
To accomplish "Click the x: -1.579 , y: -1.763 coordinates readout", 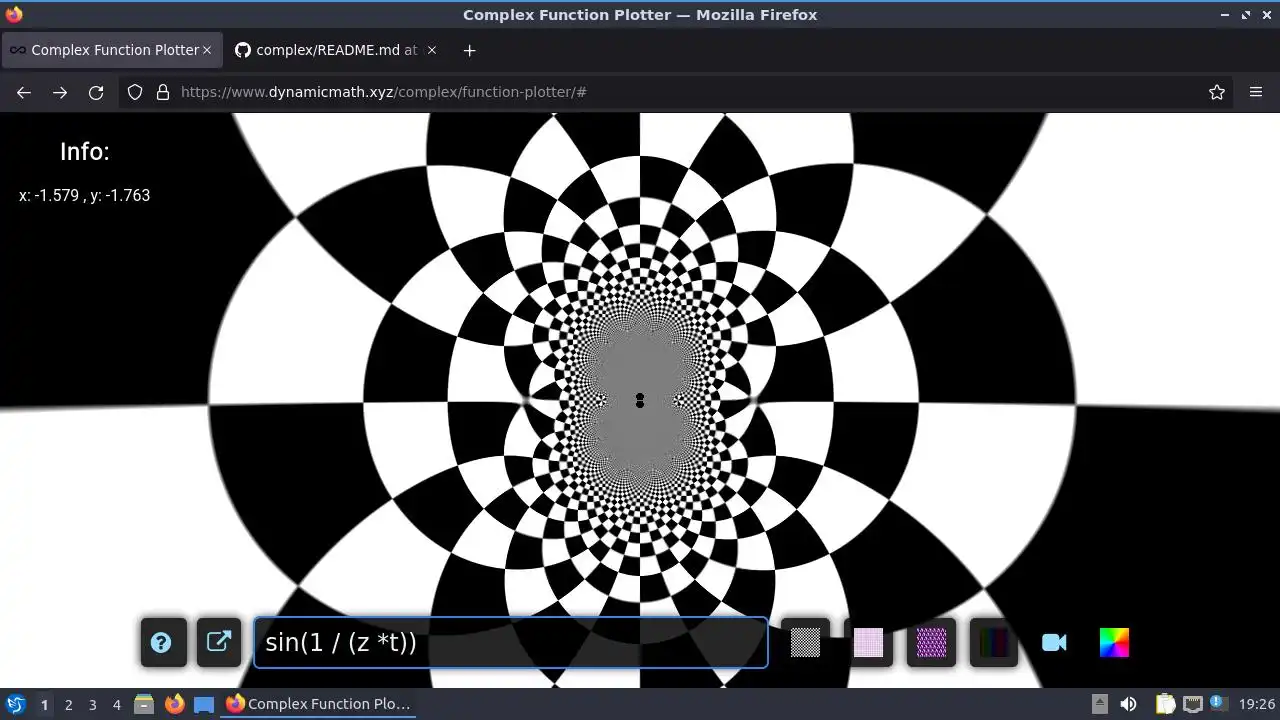I will pyautogui.click(x=84, y=195).
